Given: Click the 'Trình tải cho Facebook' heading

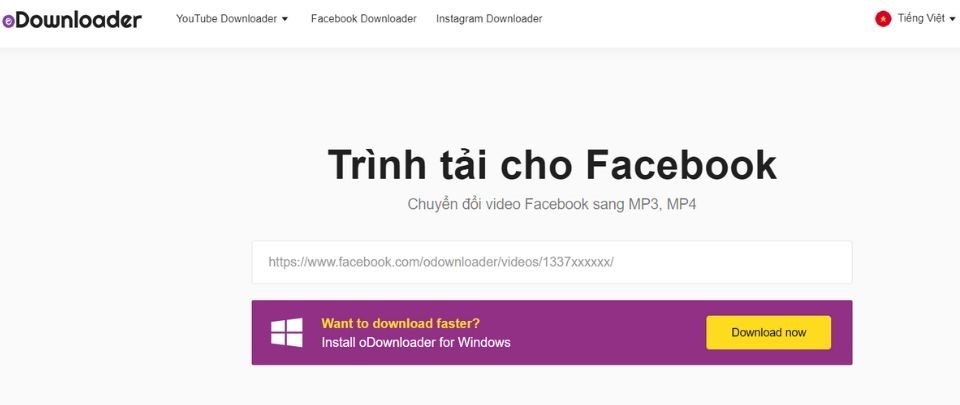Looking at the screenshot, I should click(552, 165).
